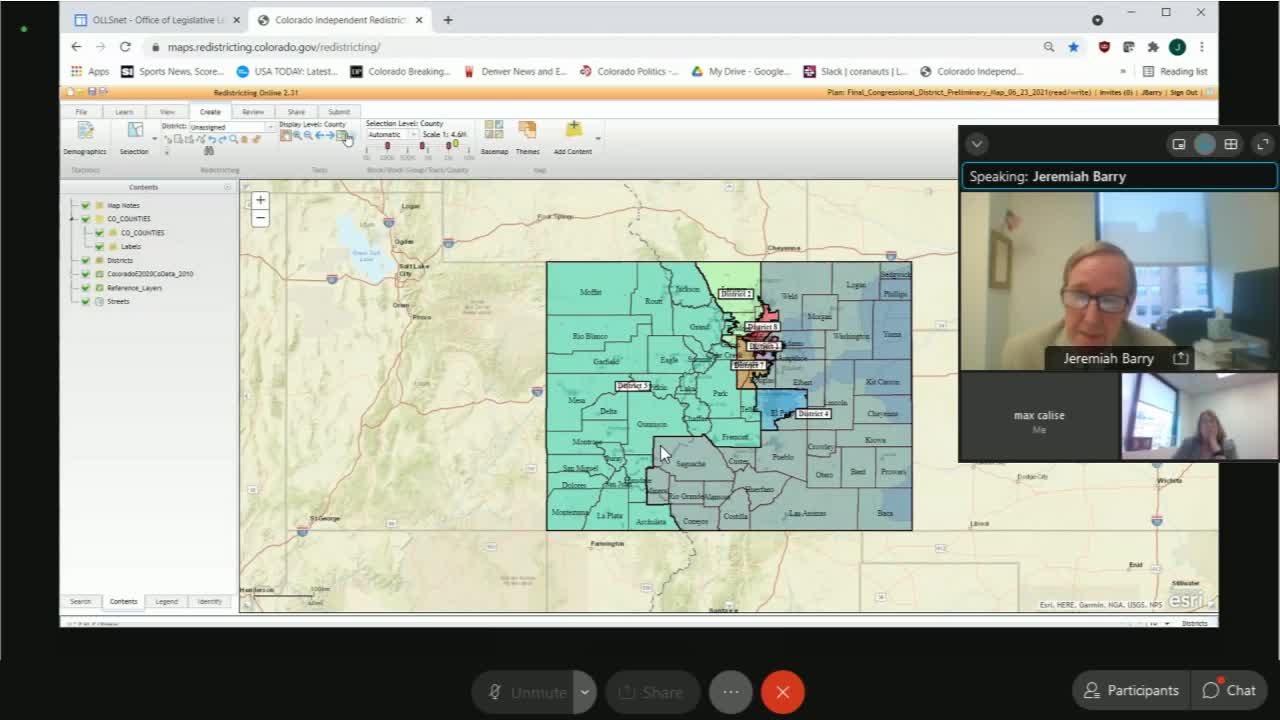The image size is (1280, 720).
Task: Click the blue forward navigation arrow
Action: (x=330, y=136)
